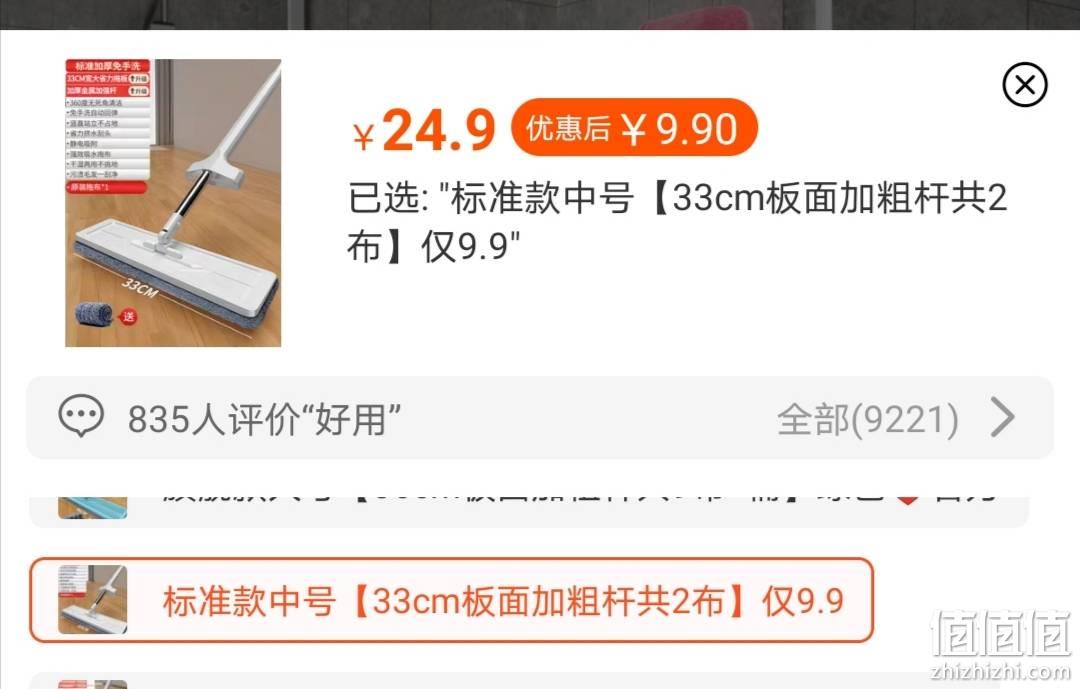The width and height of the screenshot is (1080, 689).
Task: Tap the thumbnail inside the 标准款中号 option
Action: 92,599
